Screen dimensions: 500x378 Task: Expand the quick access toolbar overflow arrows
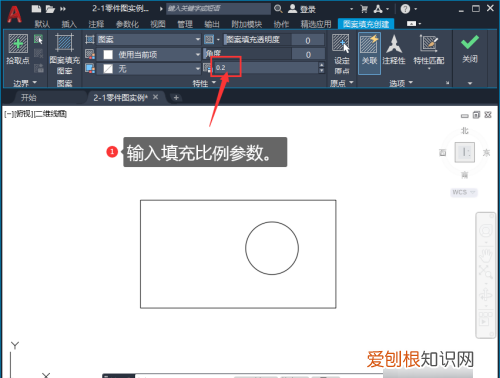tap(63, 9)
